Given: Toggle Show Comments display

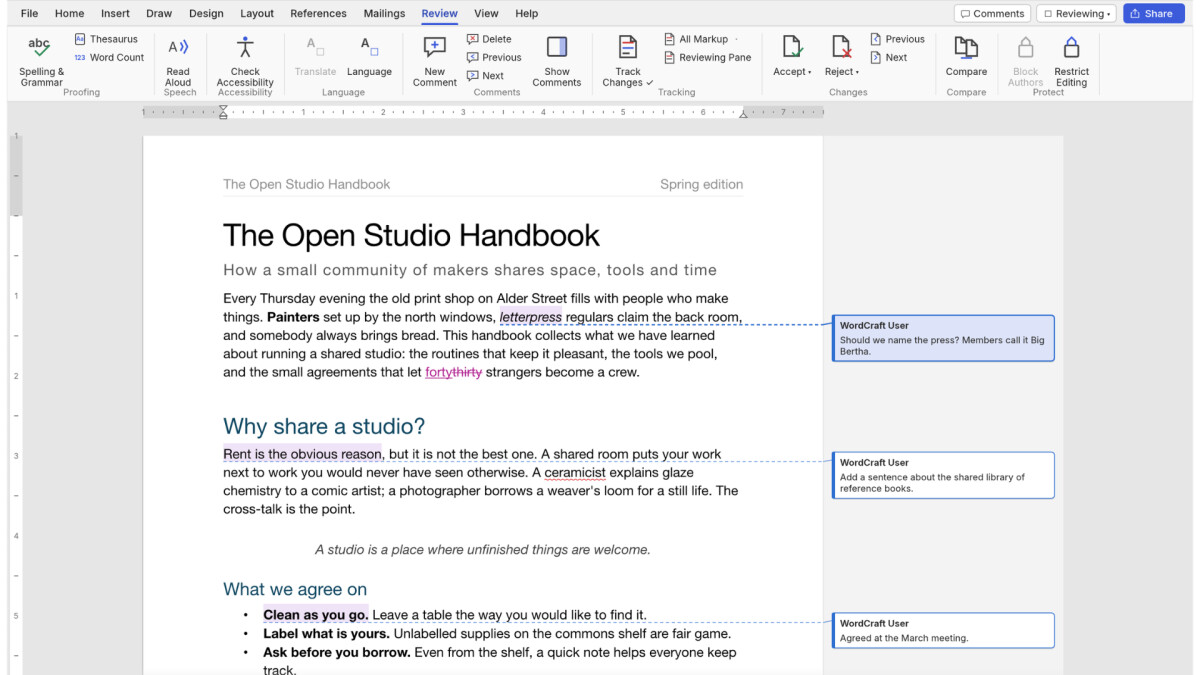Looking at the screenshot, I should tap(557, 61).
